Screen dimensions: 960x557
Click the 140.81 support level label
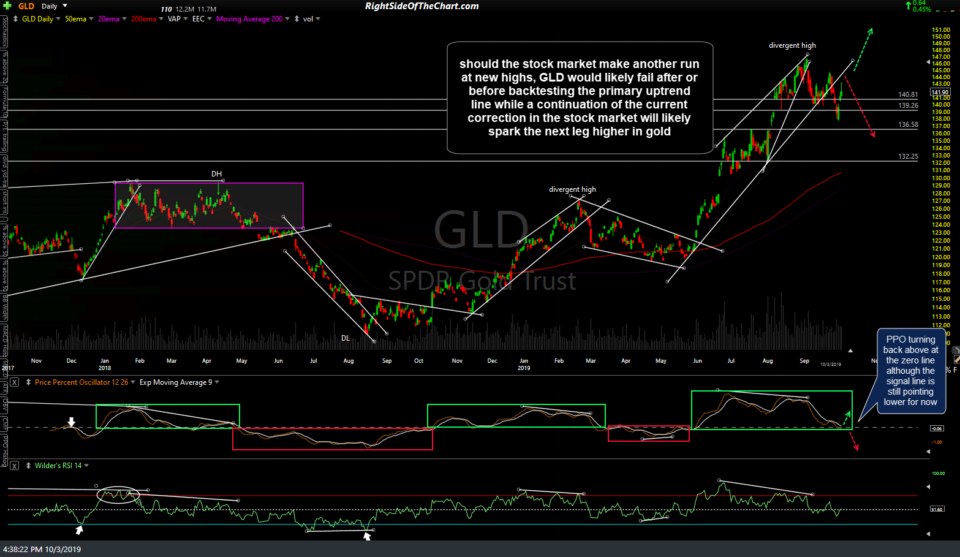click(908, 95)
